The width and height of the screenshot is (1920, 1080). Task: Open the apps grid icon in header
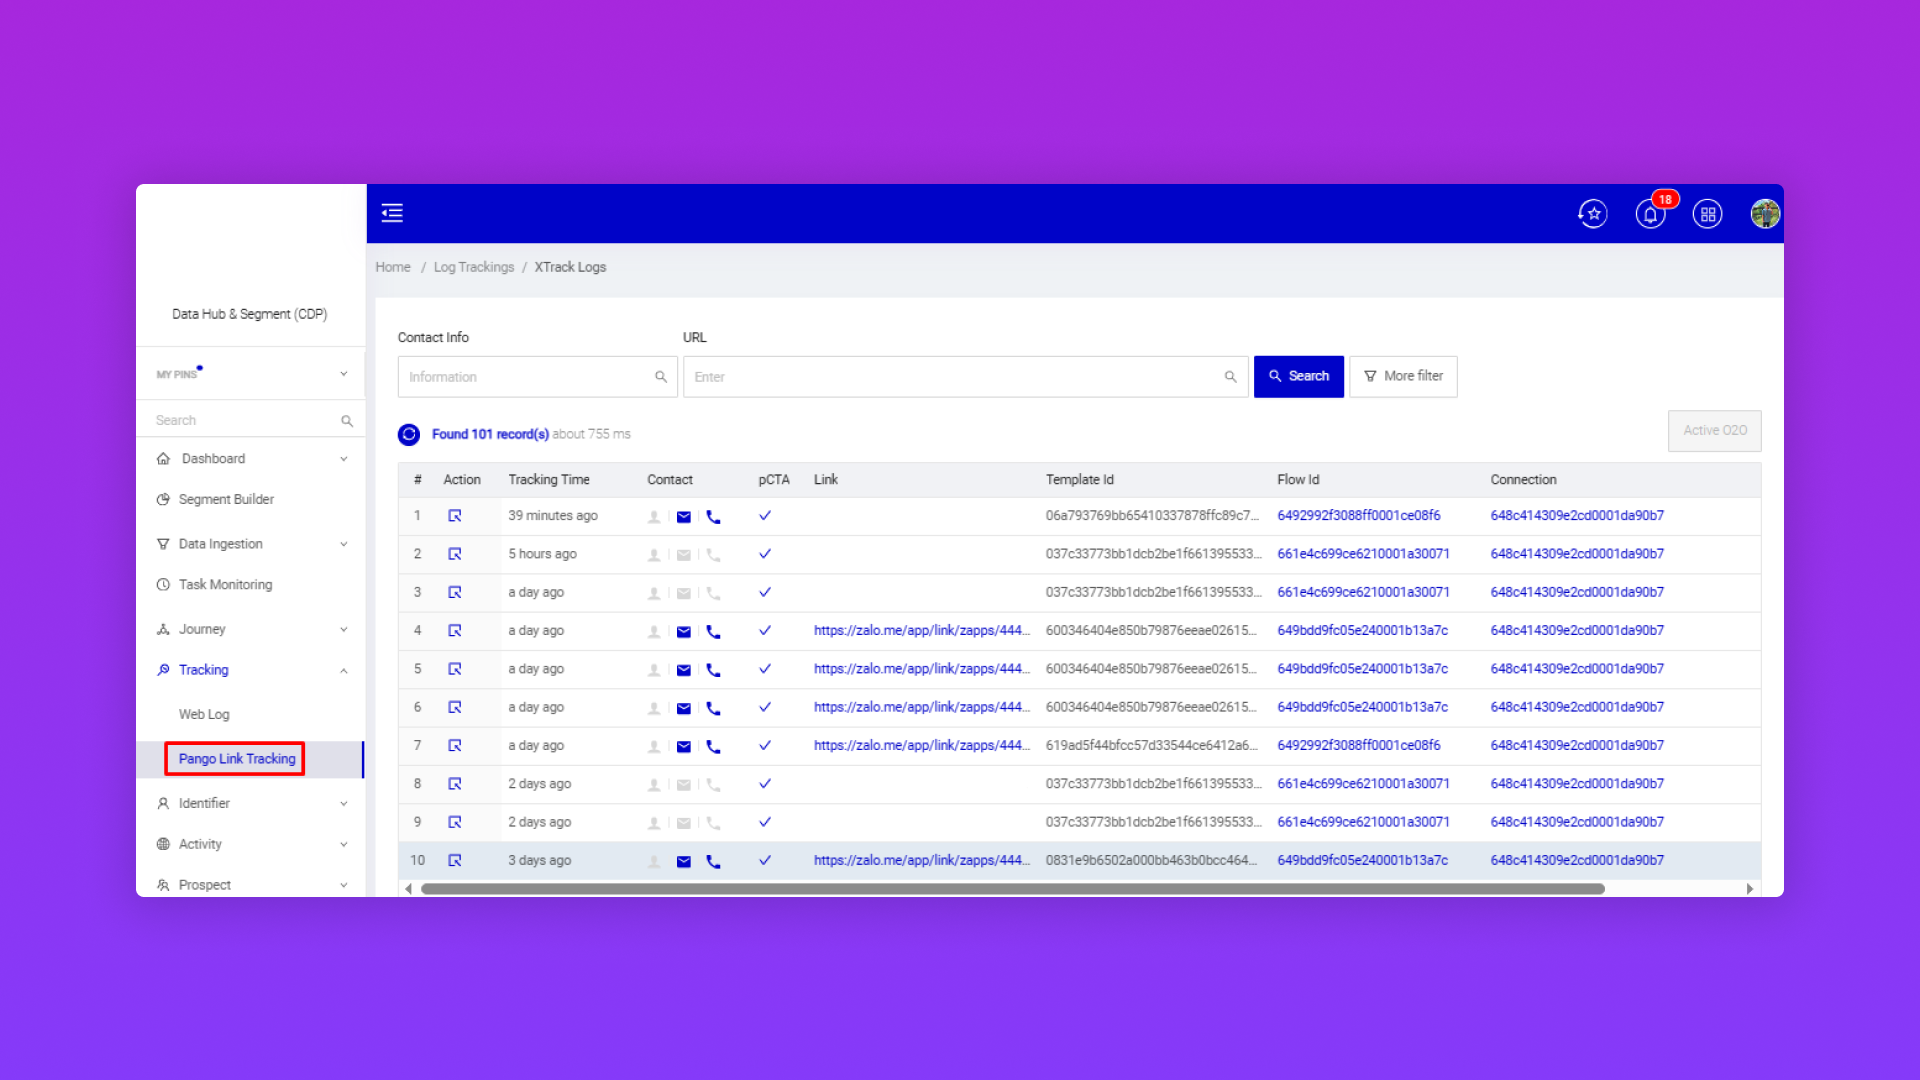coord(1707,214)
